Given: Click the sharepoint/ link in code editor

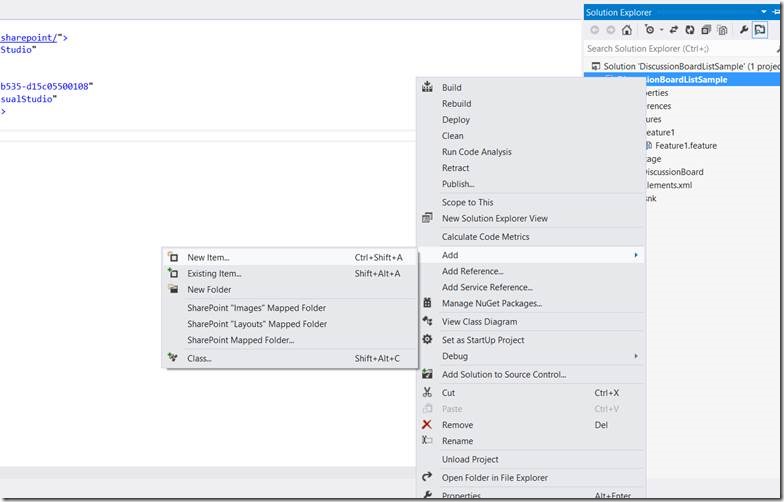Looking at the screenshot, I should (x=29, y=38).
